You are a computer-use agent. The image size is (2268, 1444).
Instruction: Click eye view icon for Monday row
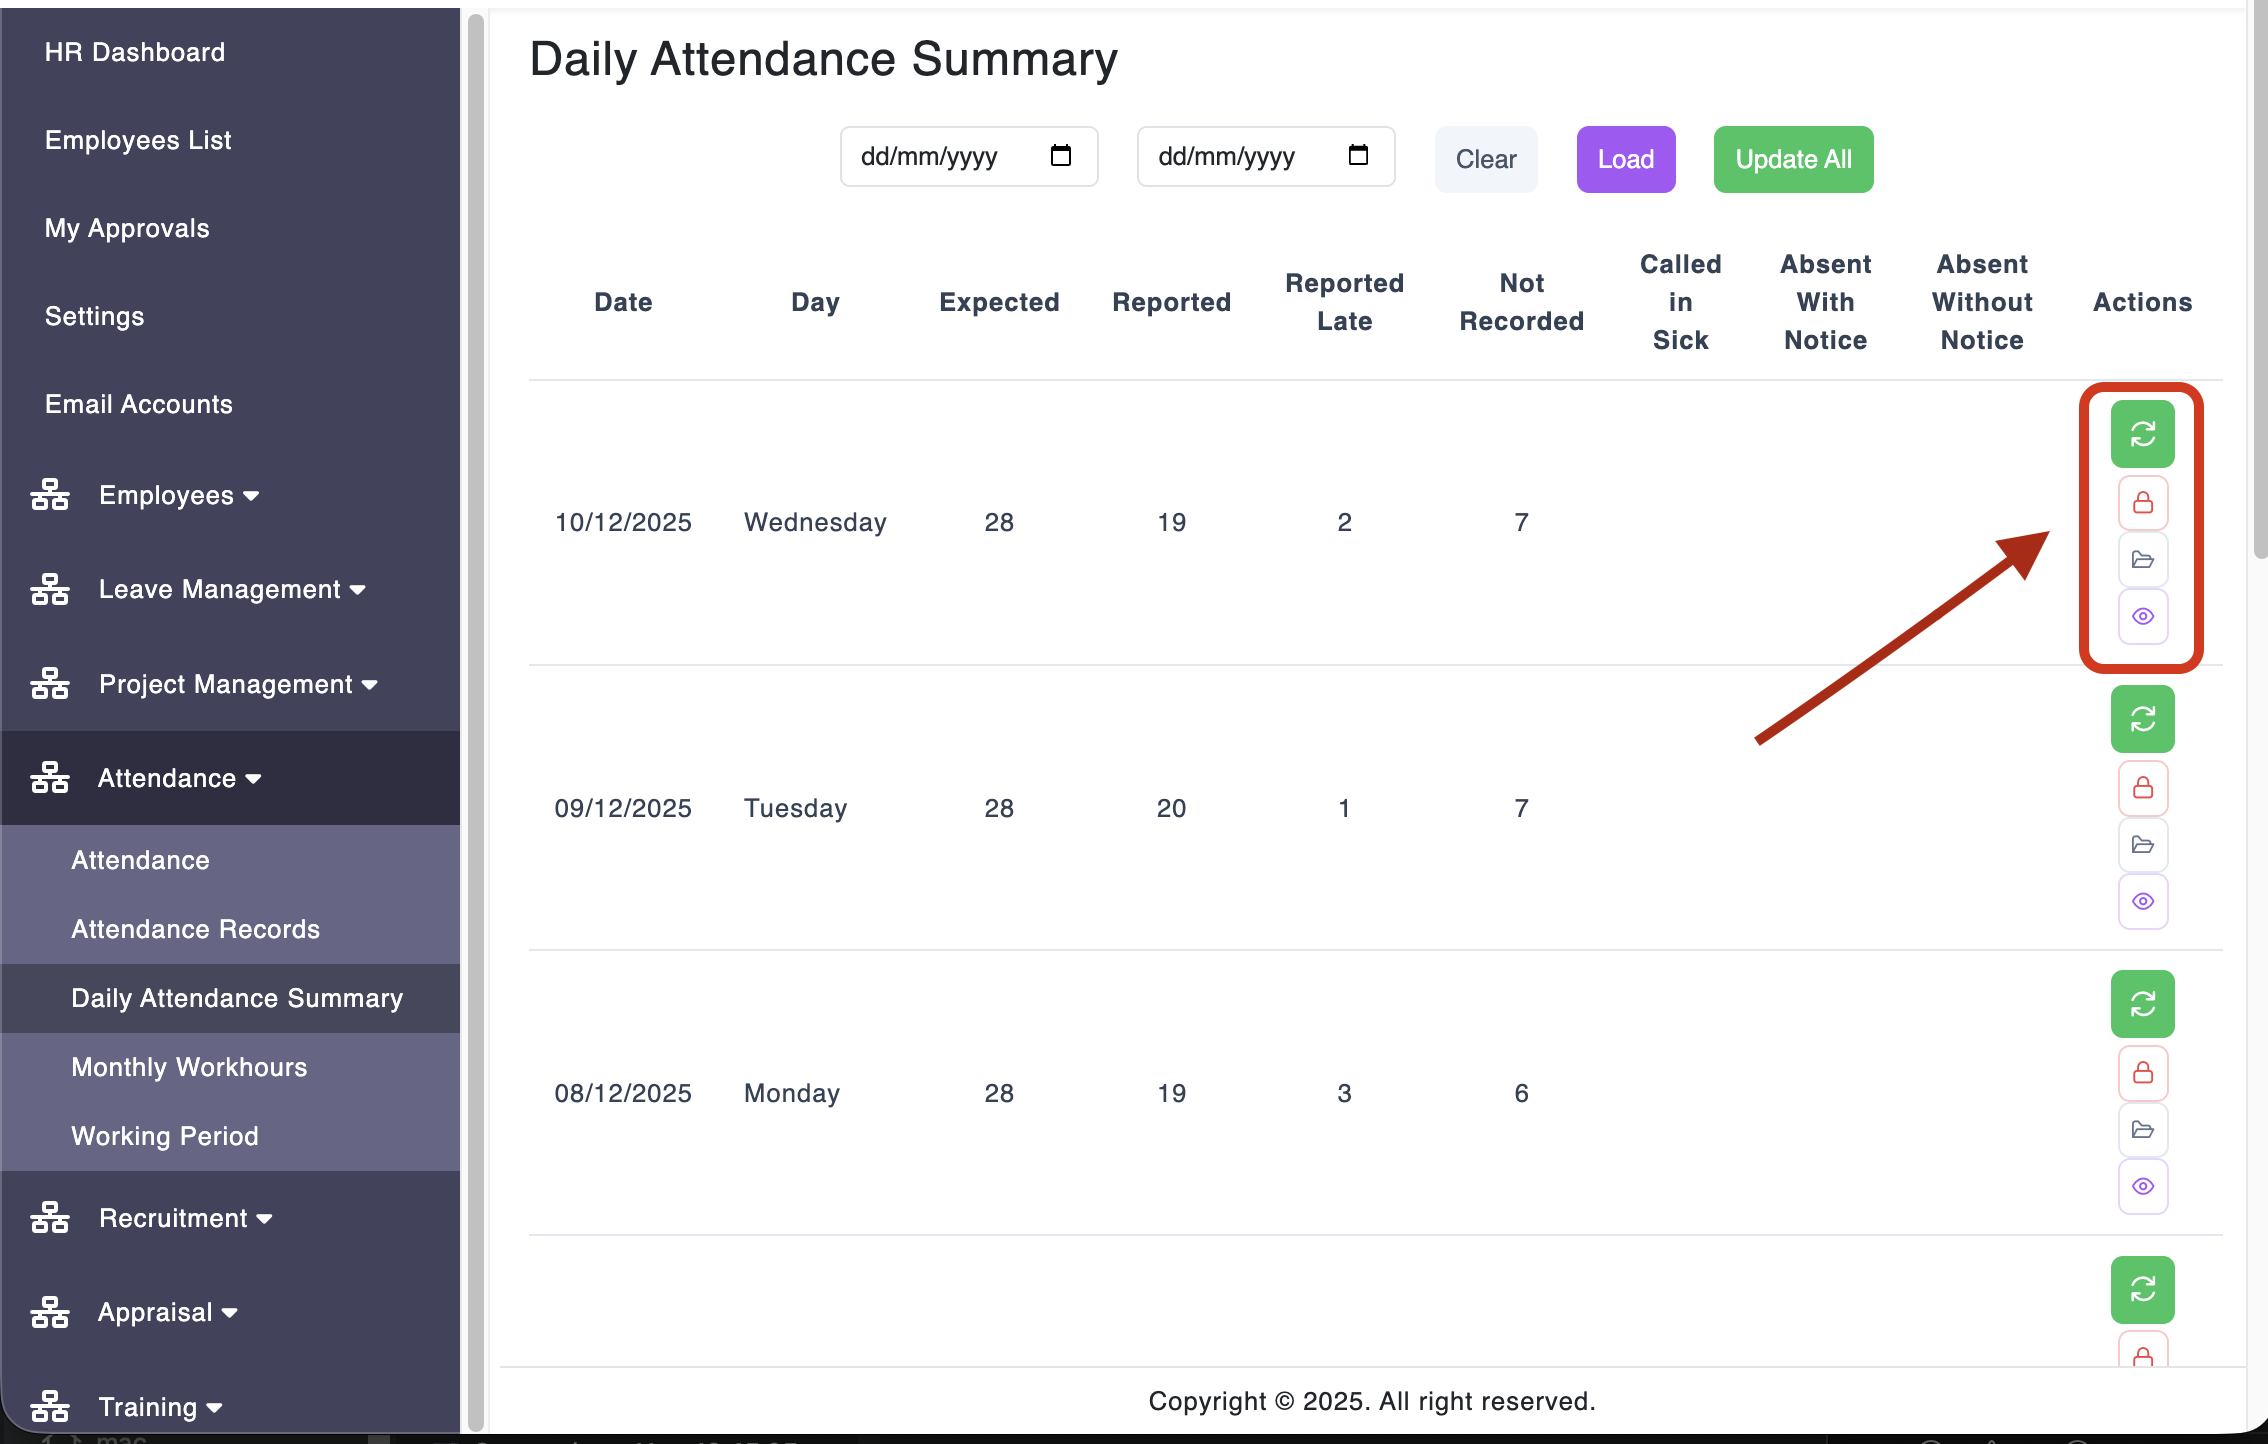(2142, 1186)
